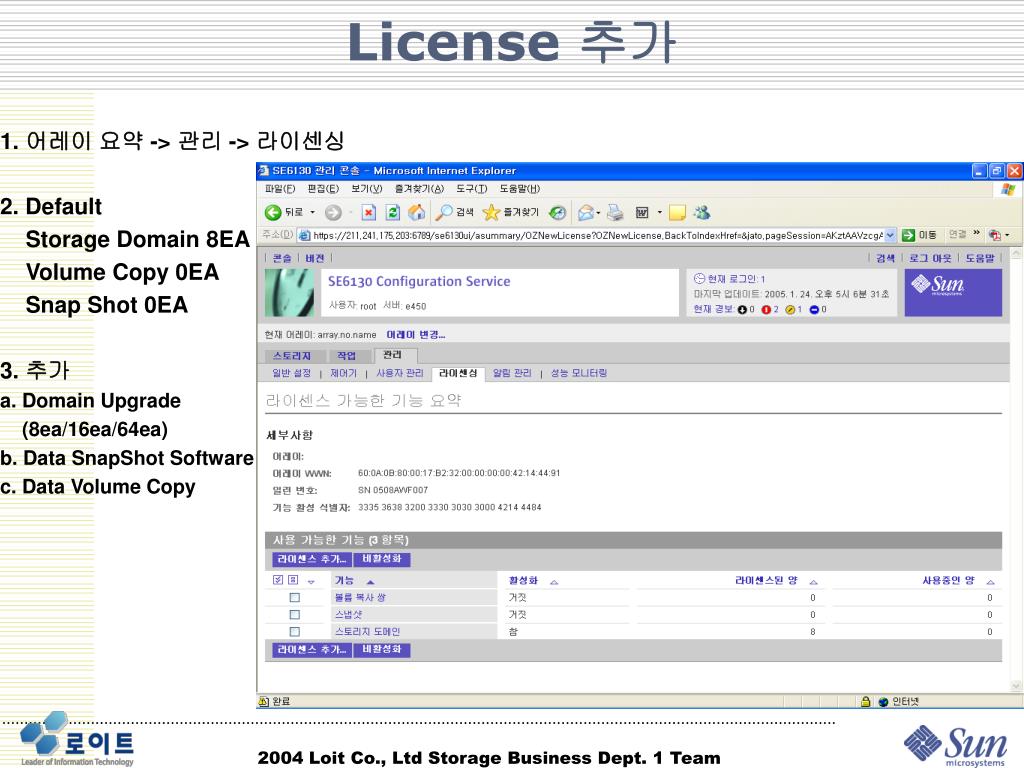
Task: Click the PDF toolbar icon beside 연결
Action: pos(995,235)
